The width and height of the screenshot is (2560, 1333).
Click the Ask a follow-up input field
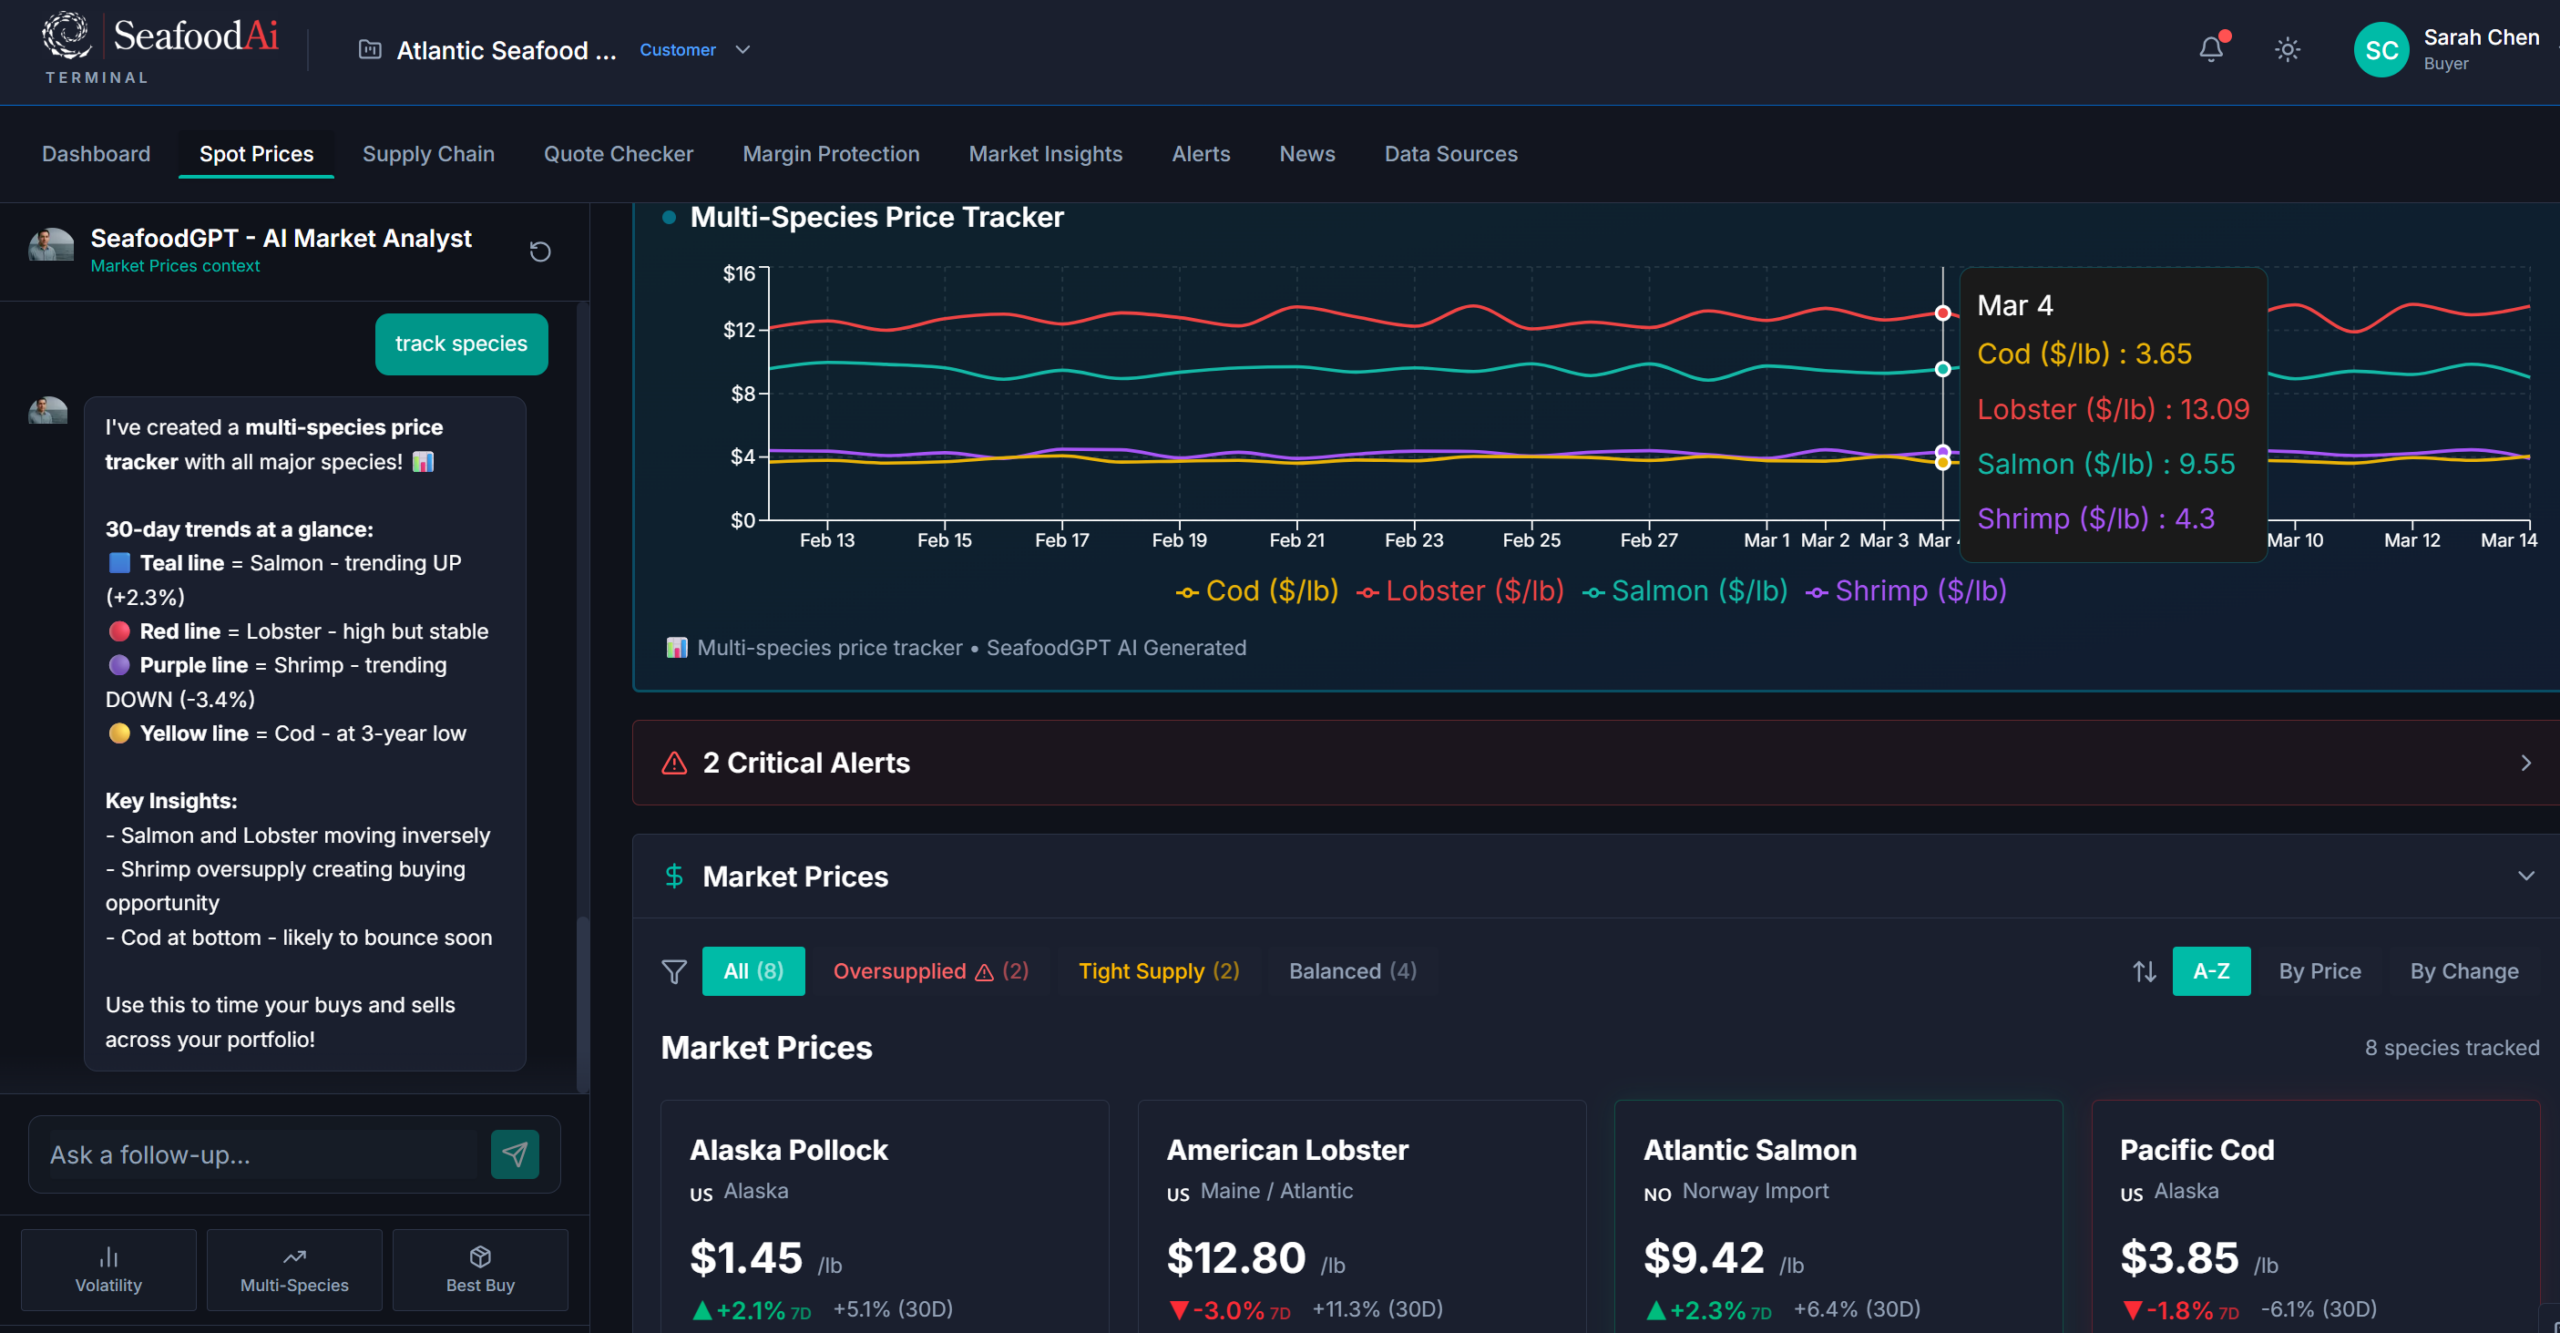point(260,1155)
